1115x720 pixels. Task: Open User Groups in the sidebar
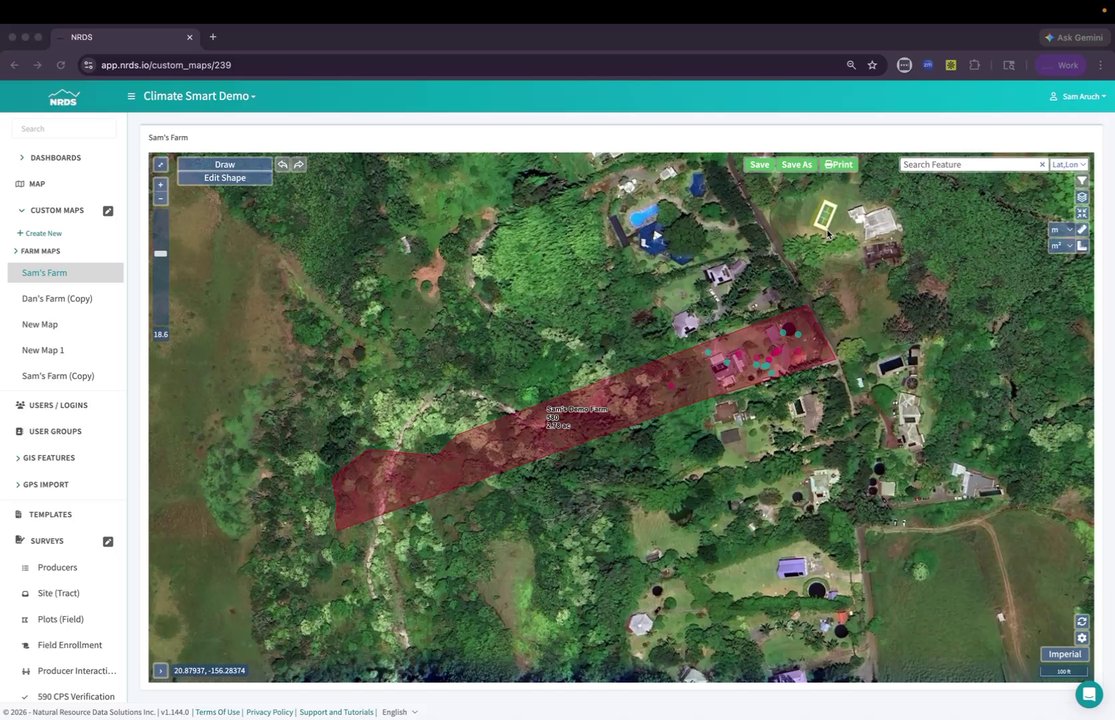tap(48, 431)
